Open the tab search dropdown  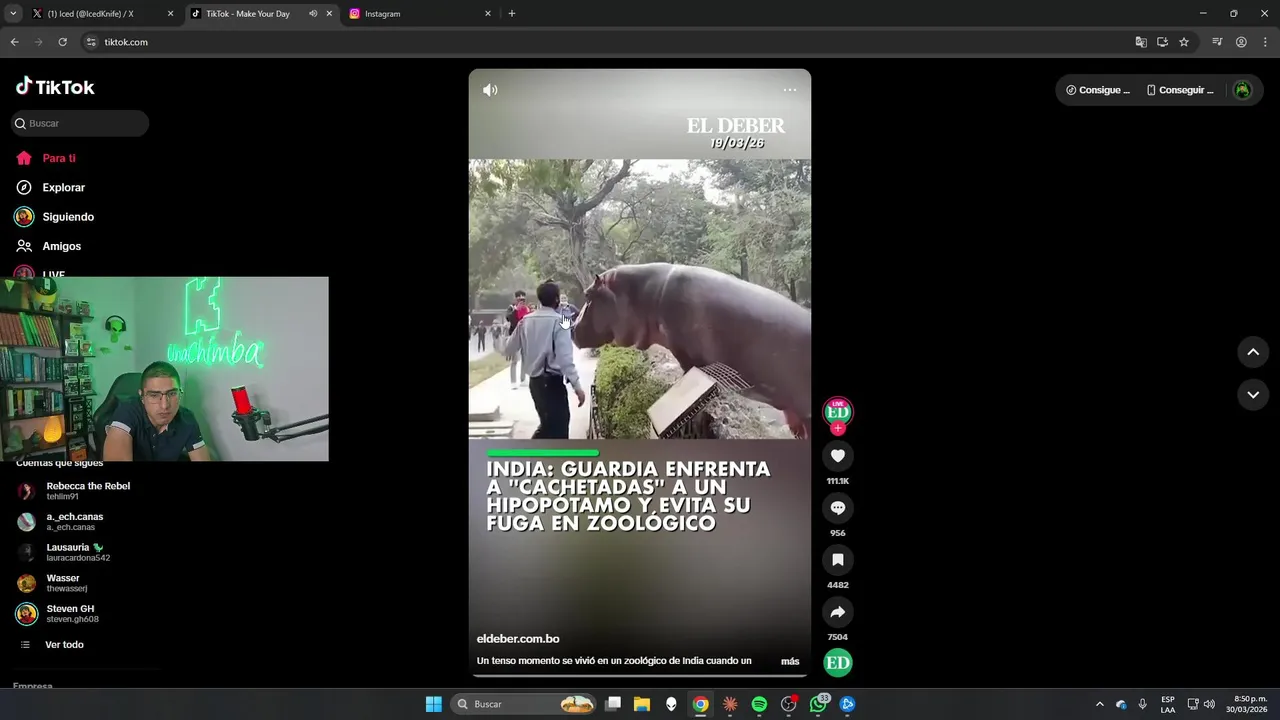click(13, 14)
